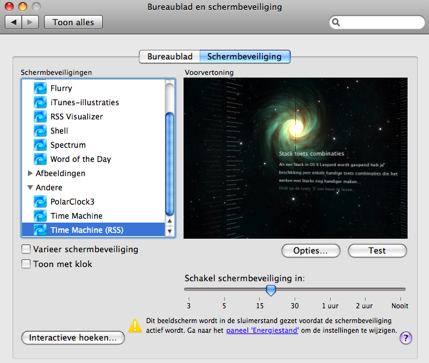
Task: Click the list scrollbar up arrow
Action: tap(170, 221)
